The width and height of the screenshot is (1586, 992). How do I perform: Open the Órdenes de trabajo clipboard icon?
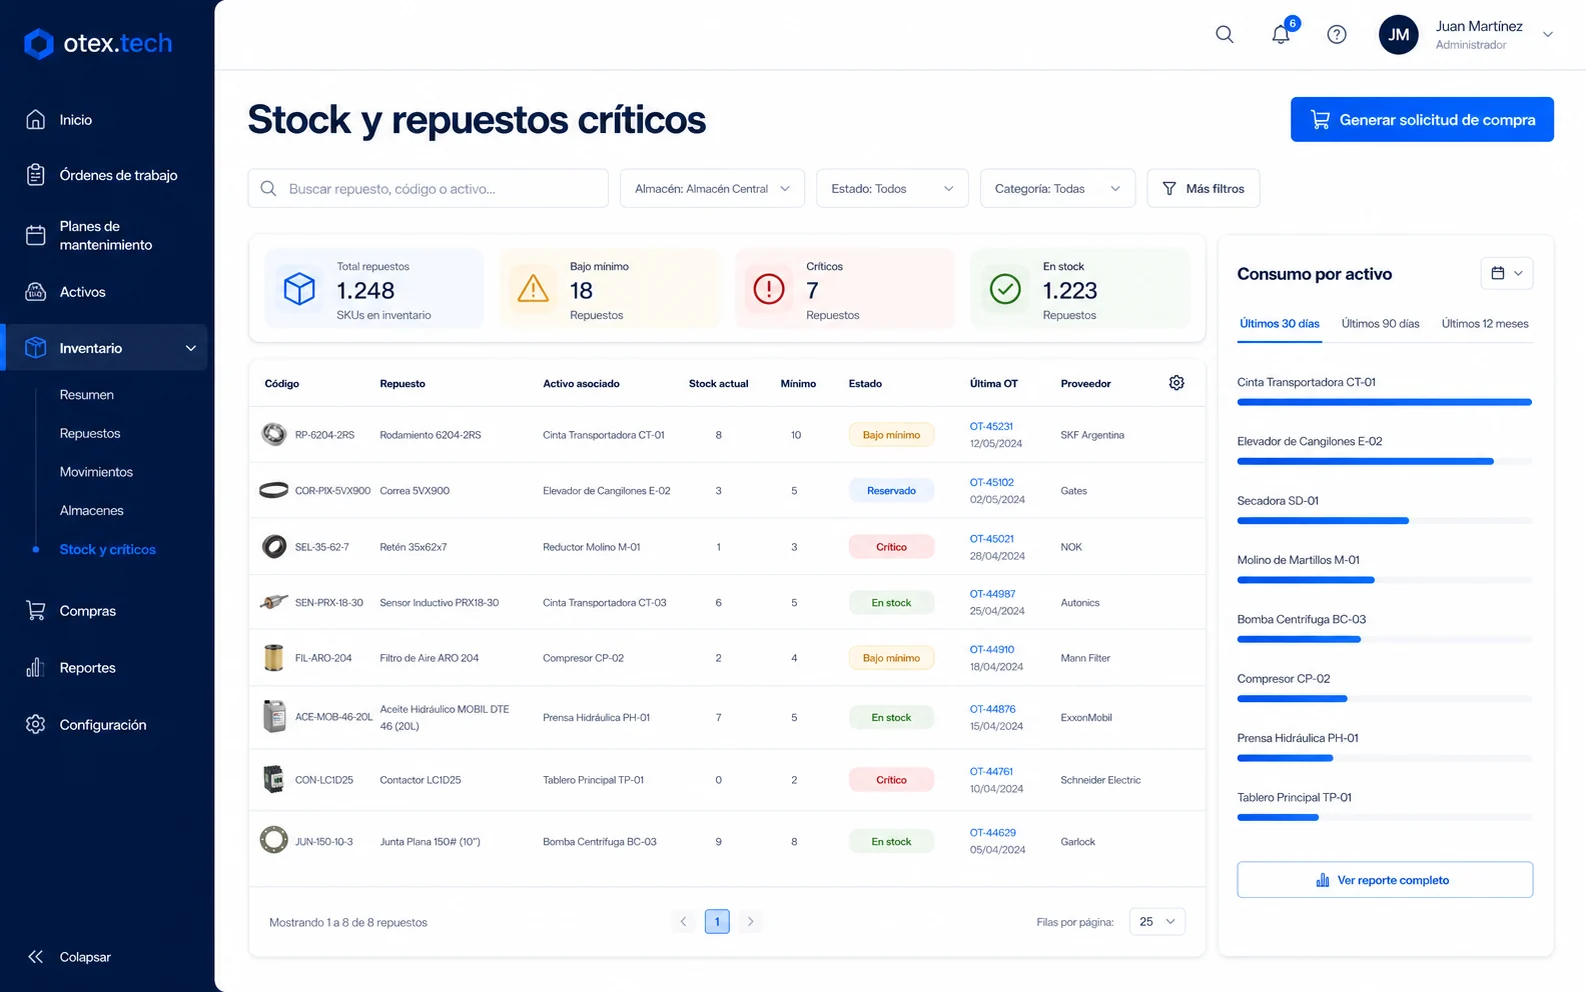click(35, 175)
